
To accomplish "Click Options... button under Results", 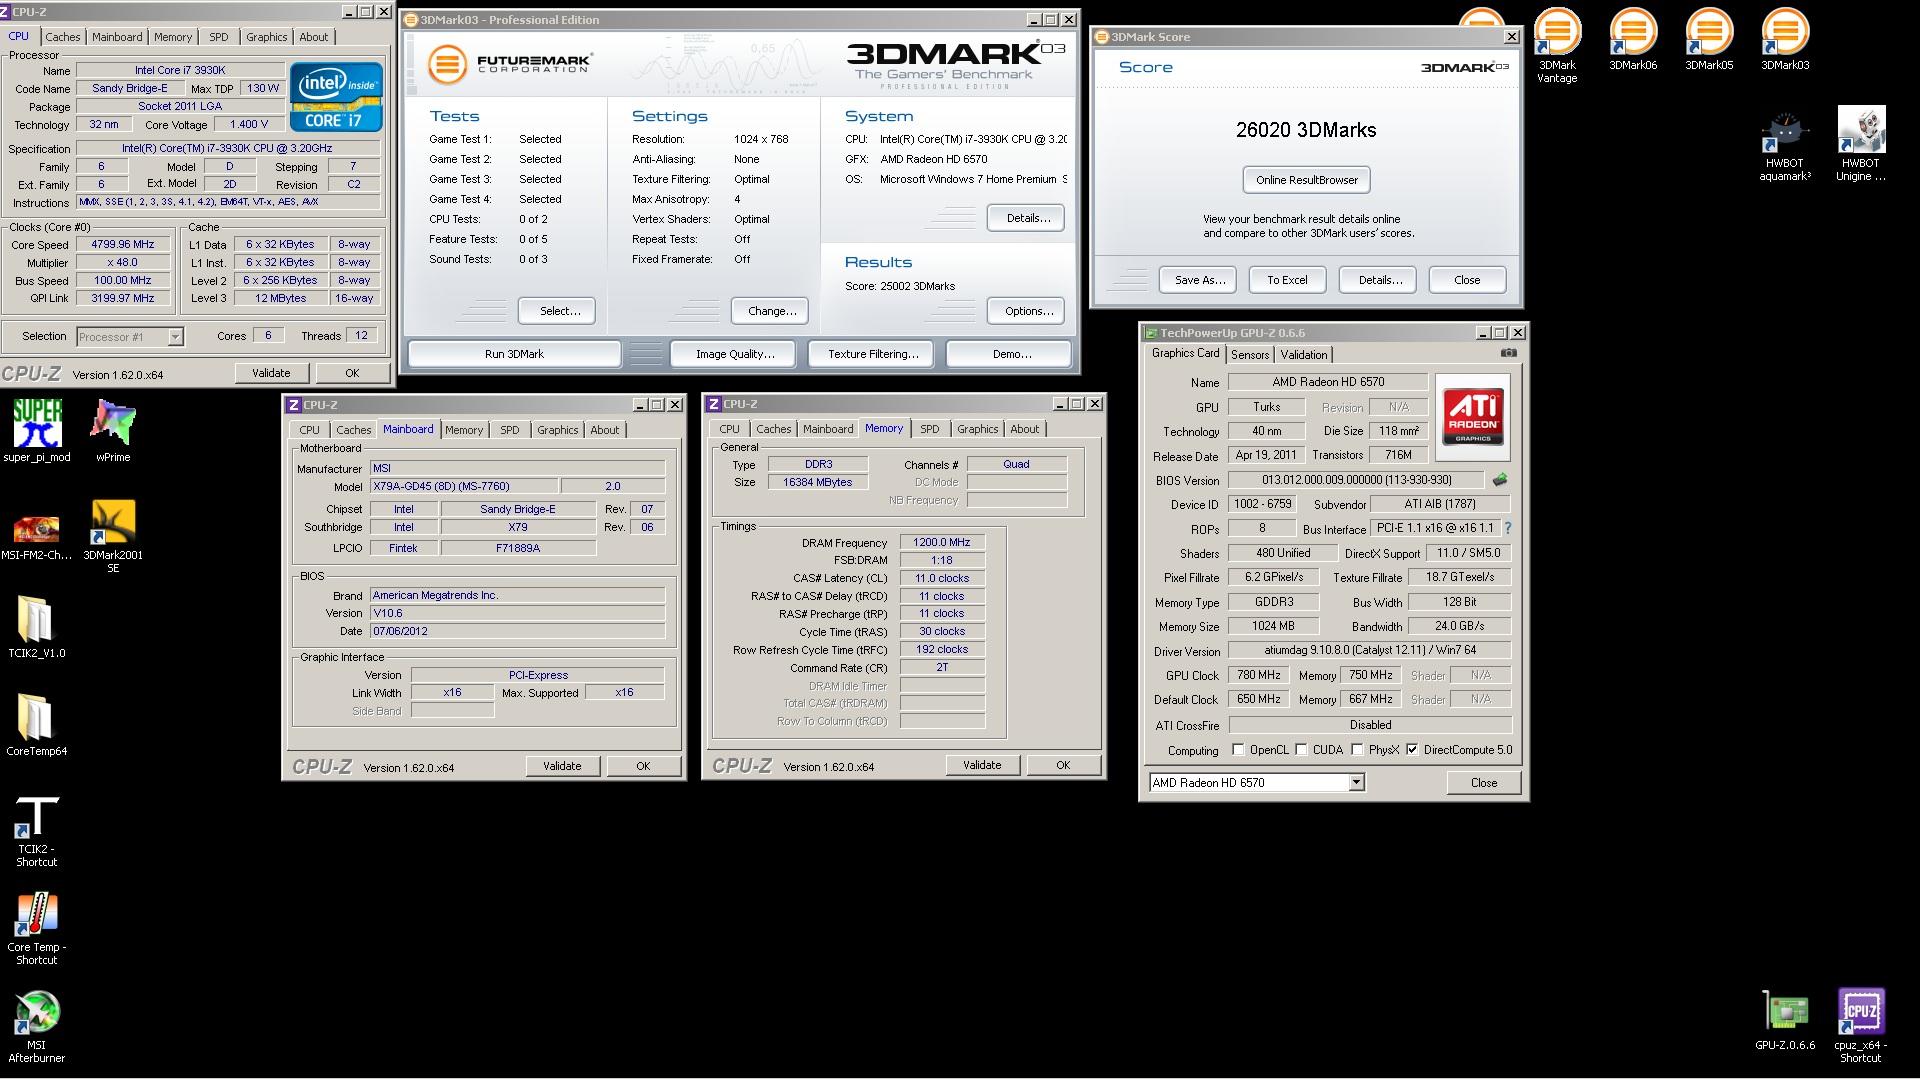I will [x=1028, y=311].
